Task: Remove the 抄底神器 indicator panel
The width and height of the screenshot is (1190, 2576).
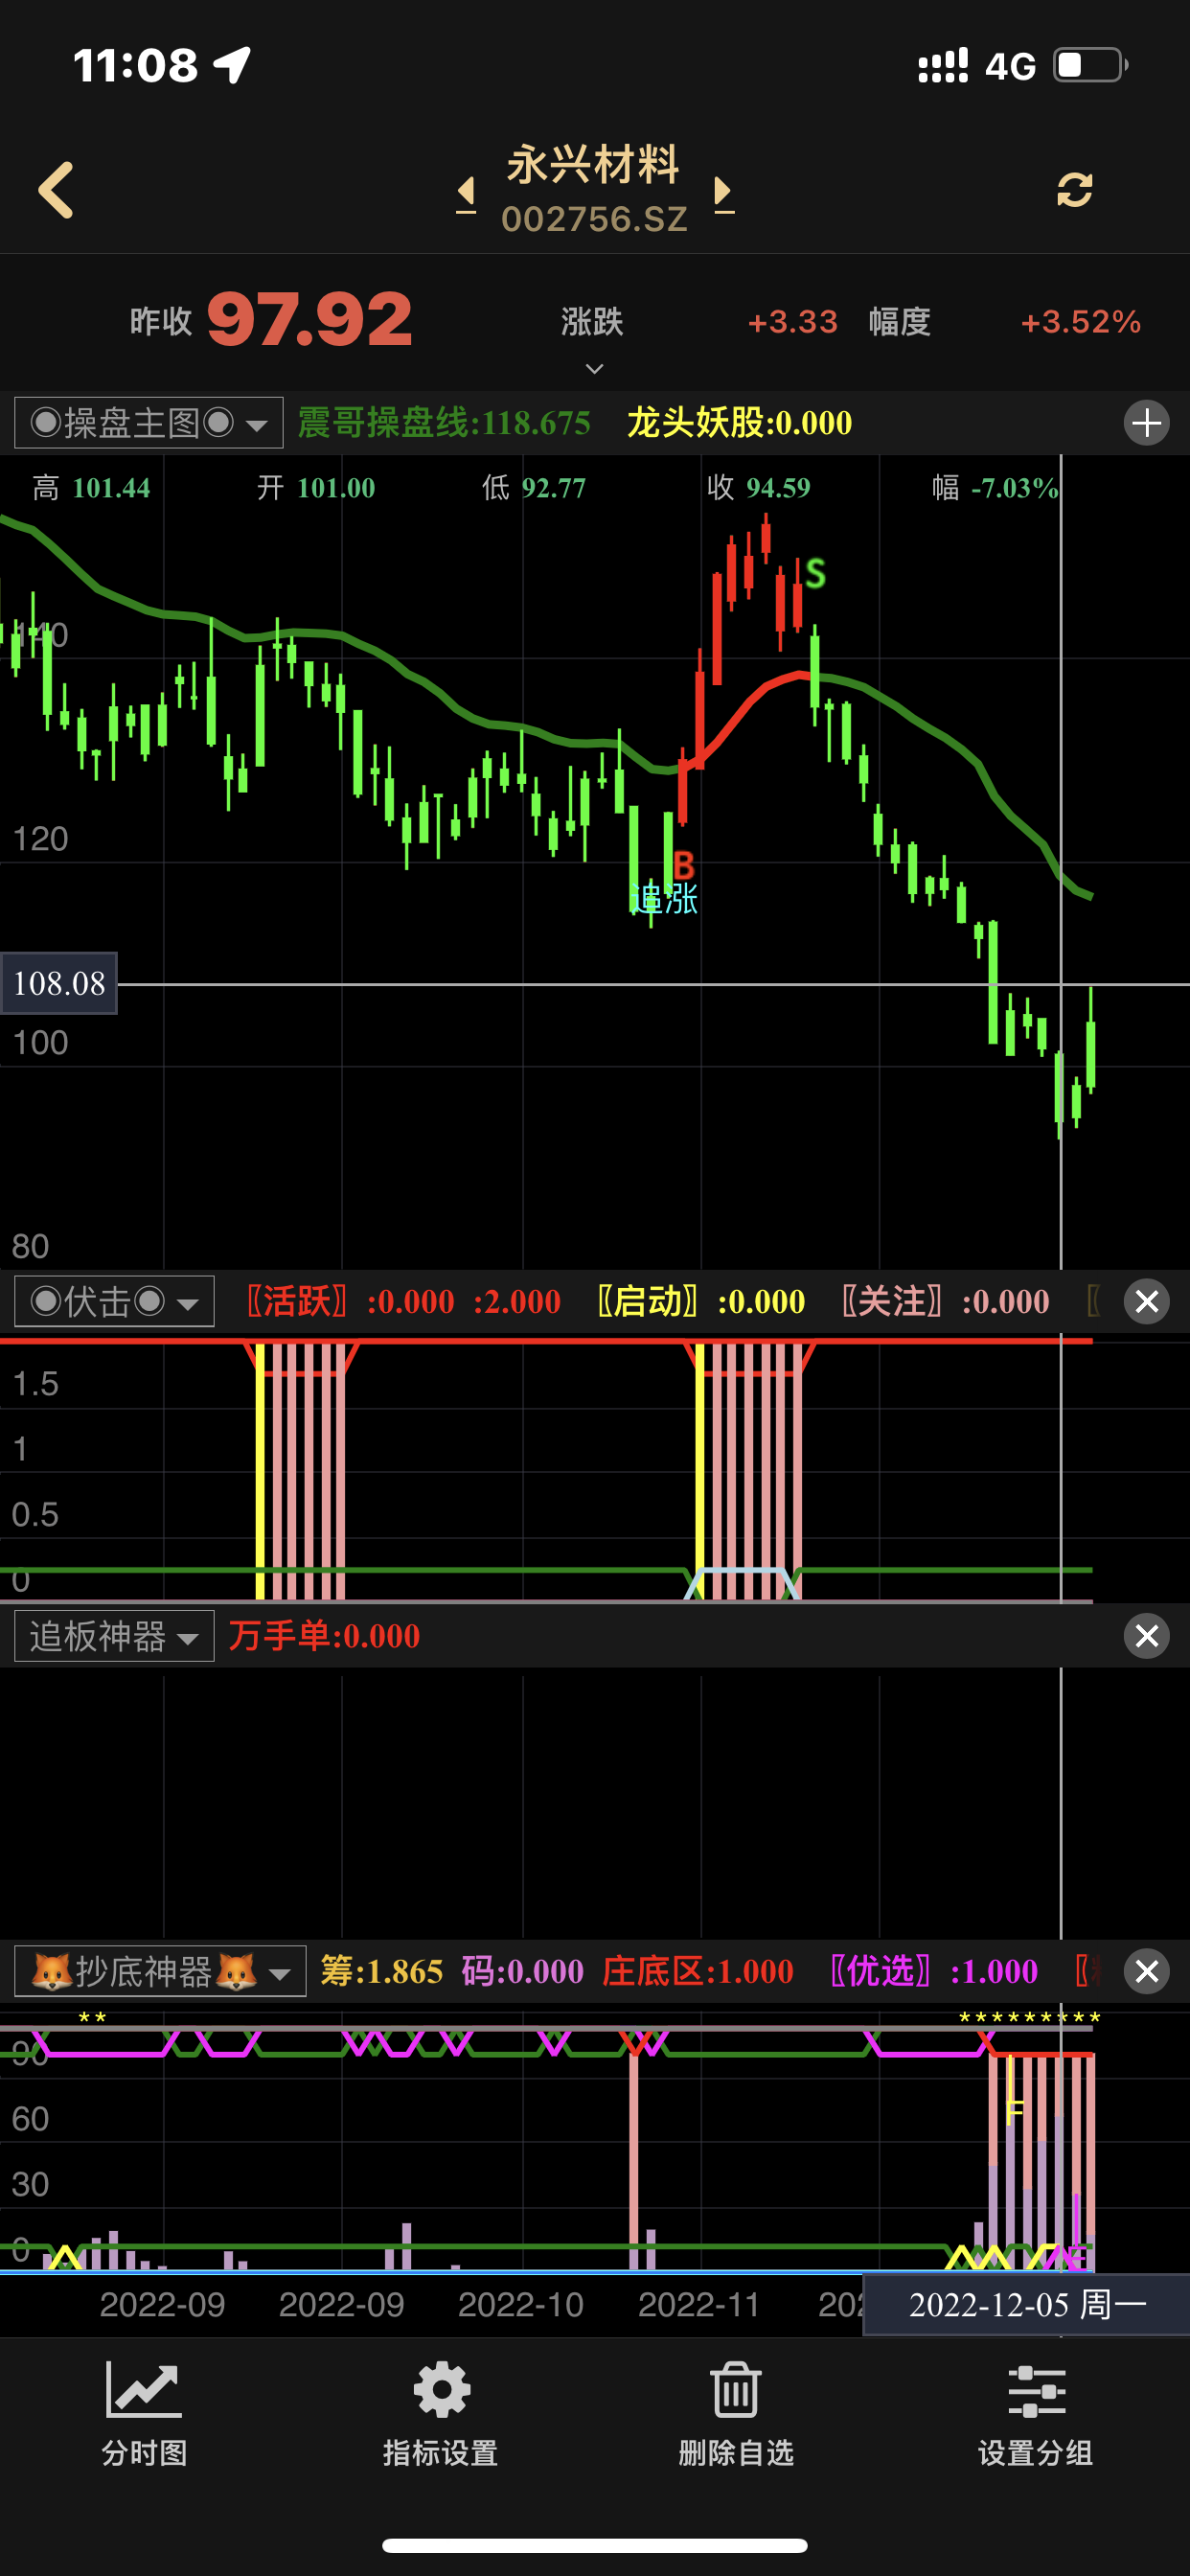Action: 1146,1971
